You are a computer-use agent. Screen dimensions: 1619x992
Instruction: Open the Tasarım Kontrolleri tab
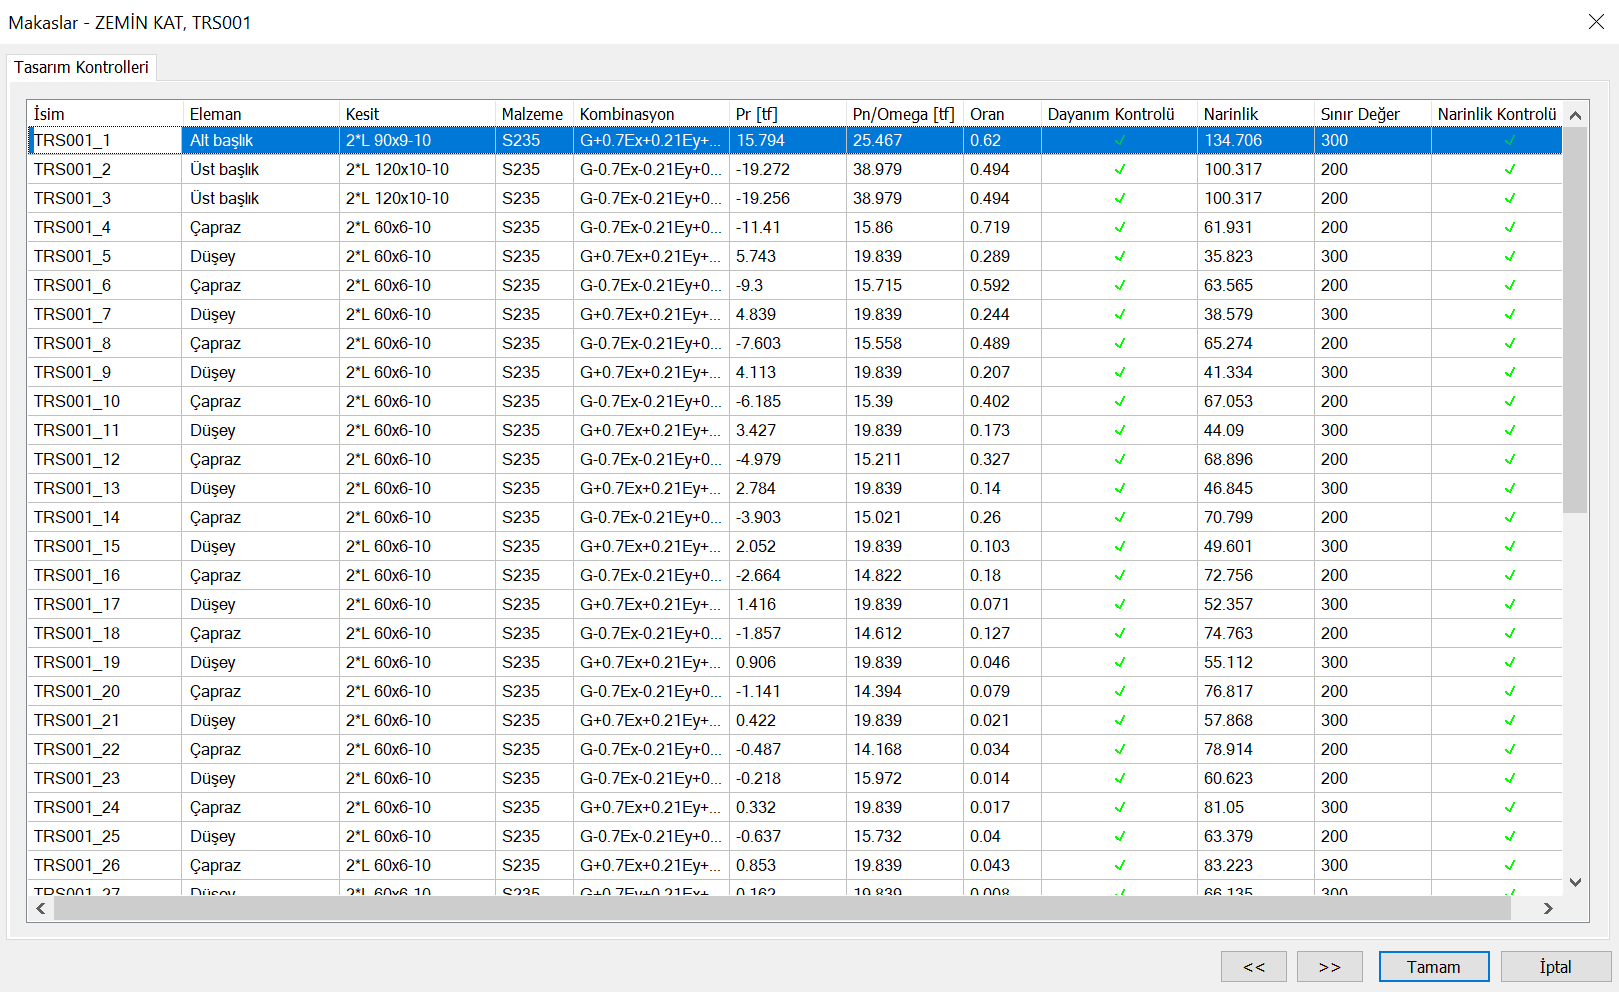tap(81, 67)
